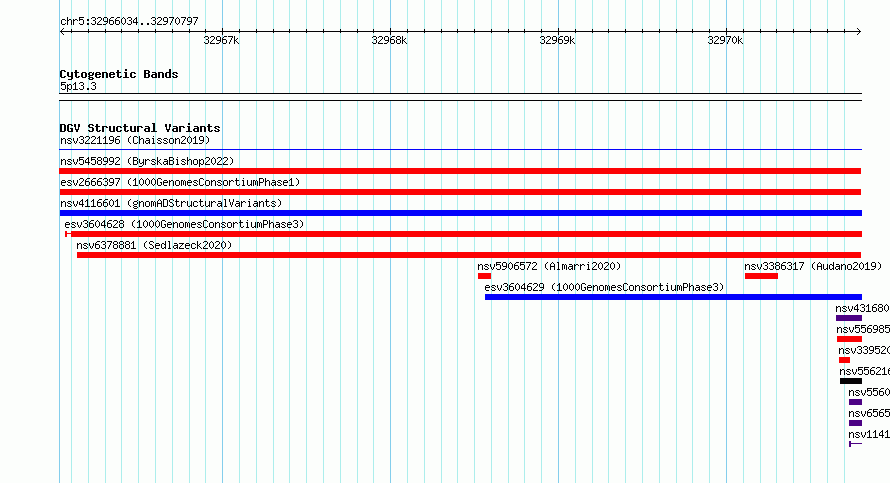Viewport: 890px width, 483px height.
Task: Click the red bar for esv2666397
Action: [x=460, y=192]
